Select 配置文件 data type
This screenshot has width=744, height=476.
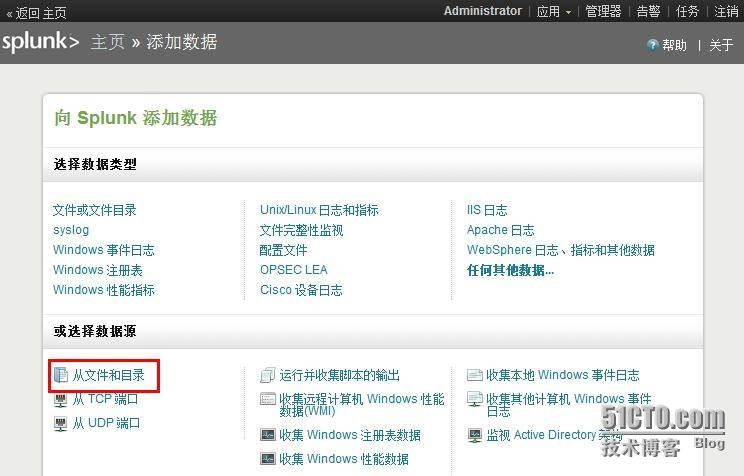pos(283,250)
